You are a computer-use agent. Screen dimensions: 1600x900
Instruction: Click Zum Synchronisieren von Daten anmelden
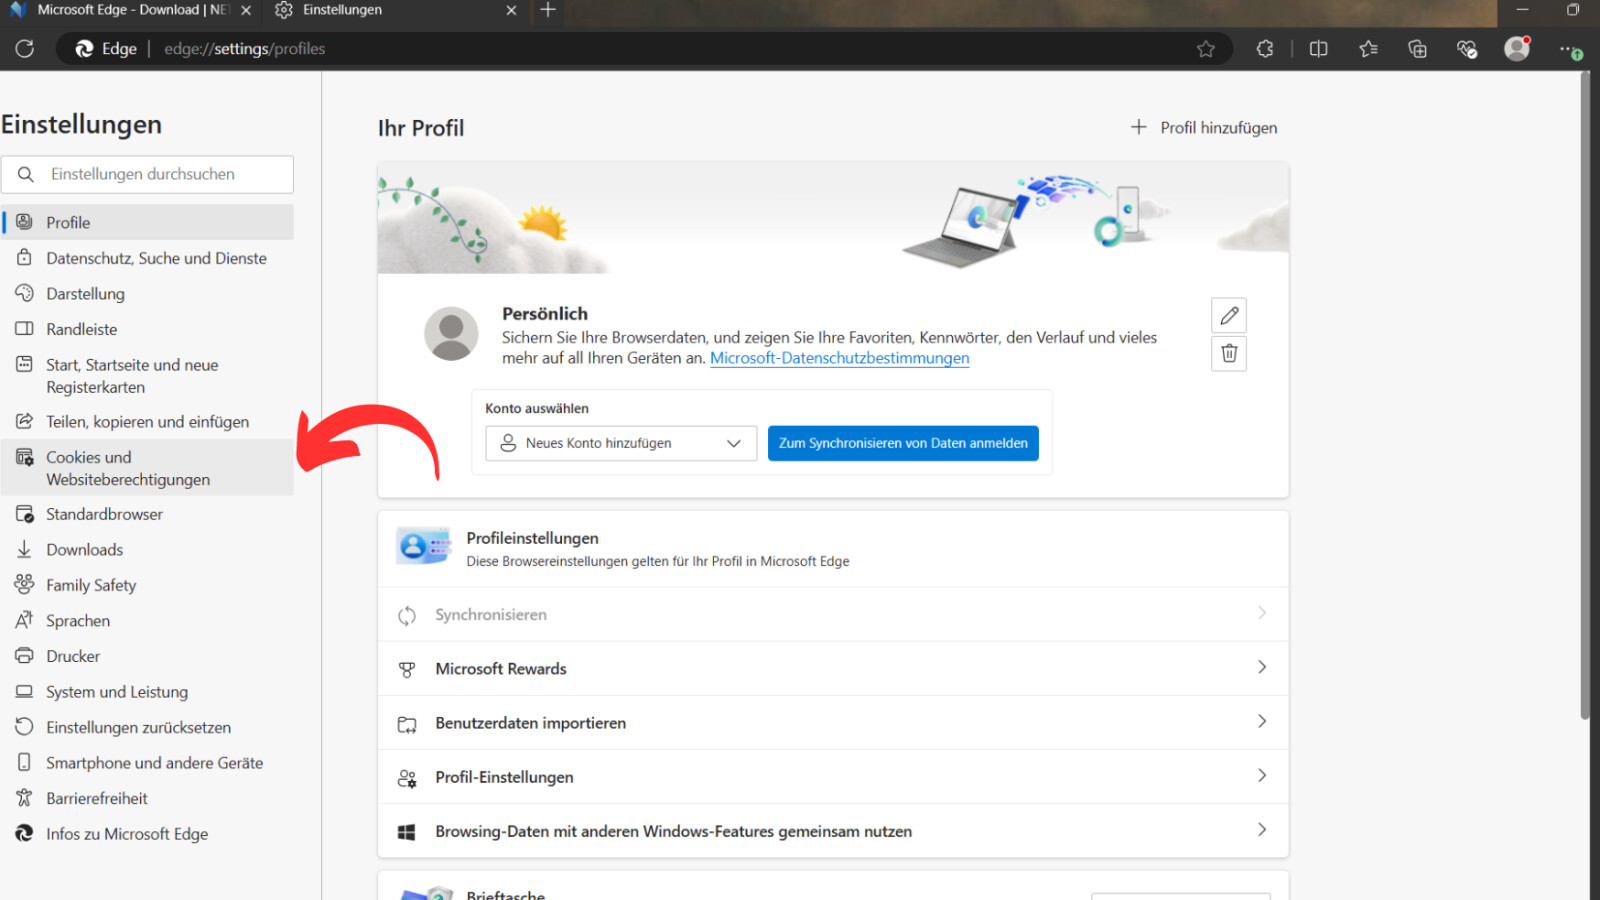[x=903, y=443]
